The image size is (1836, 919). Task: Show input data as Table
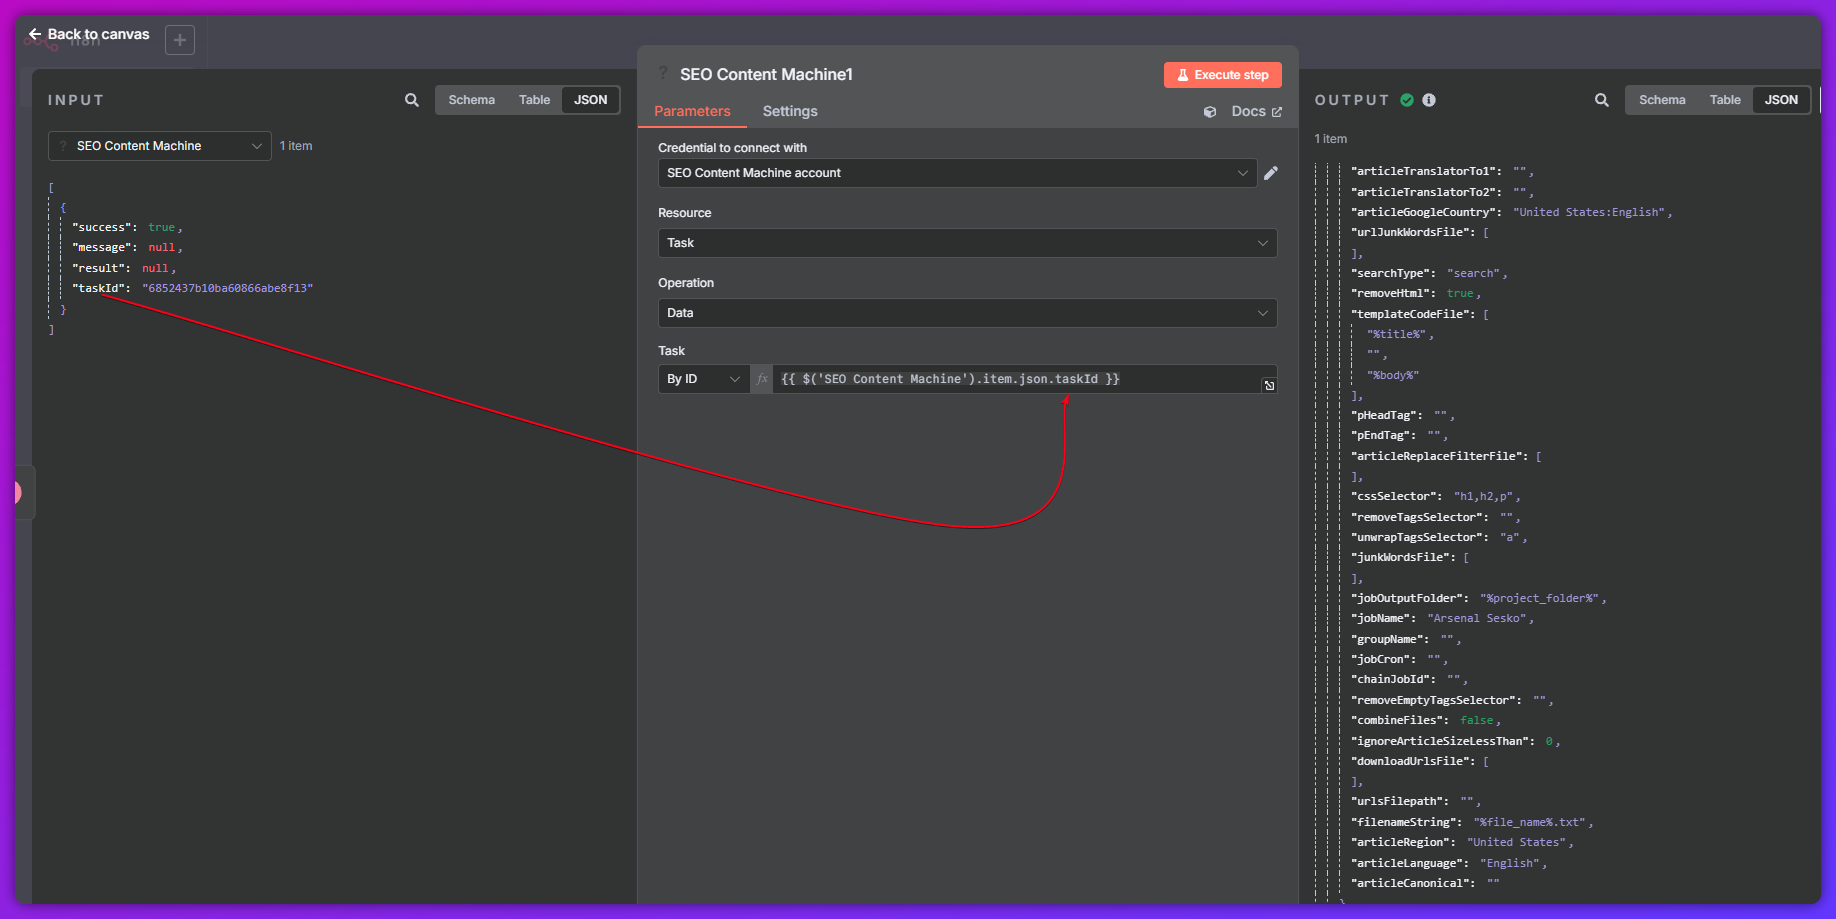pyautogui.click(x=535, y=100)
